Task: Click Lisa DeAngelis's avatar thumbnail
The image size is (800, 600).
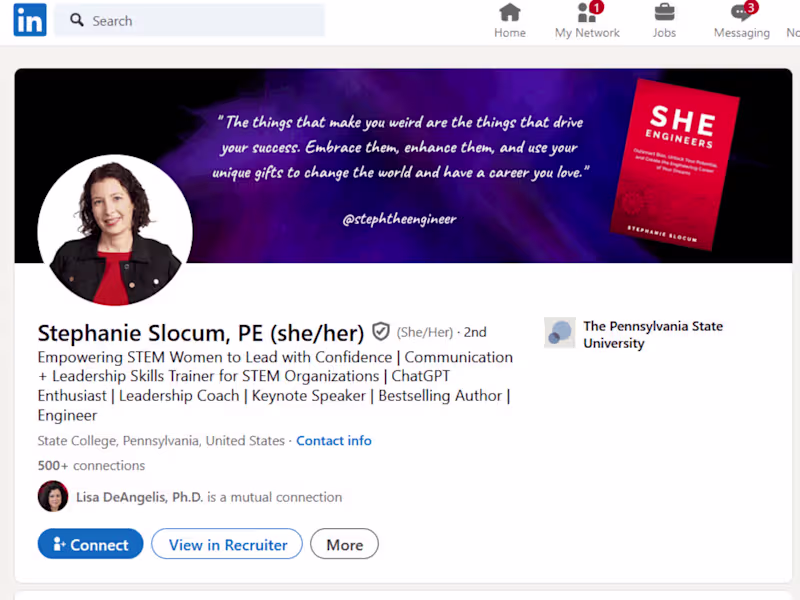Action: (x=53, y=496)
